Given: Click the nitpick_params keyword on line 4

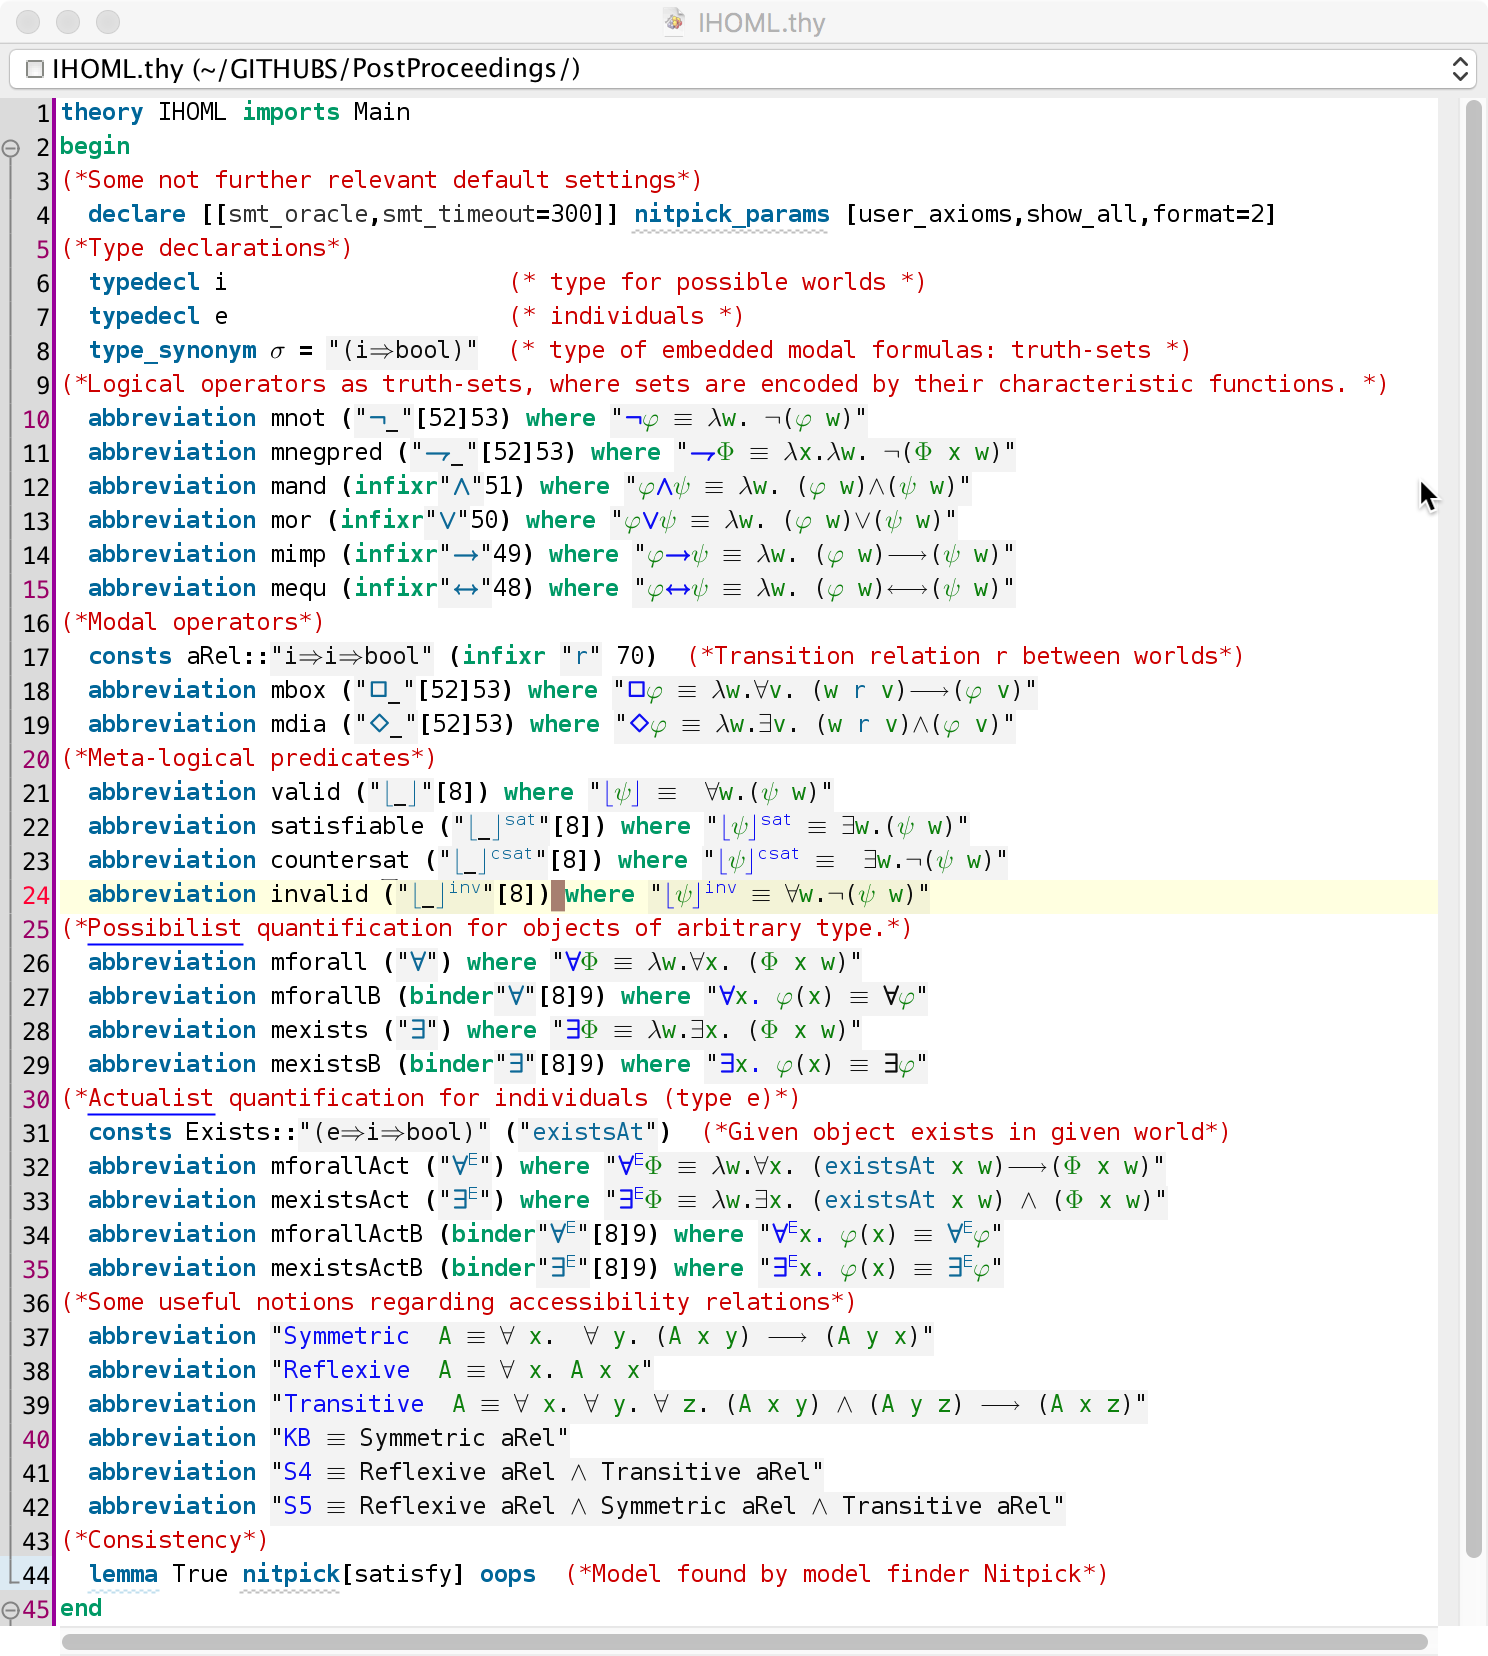Looking at the screenshot, I should coord(731,214).
